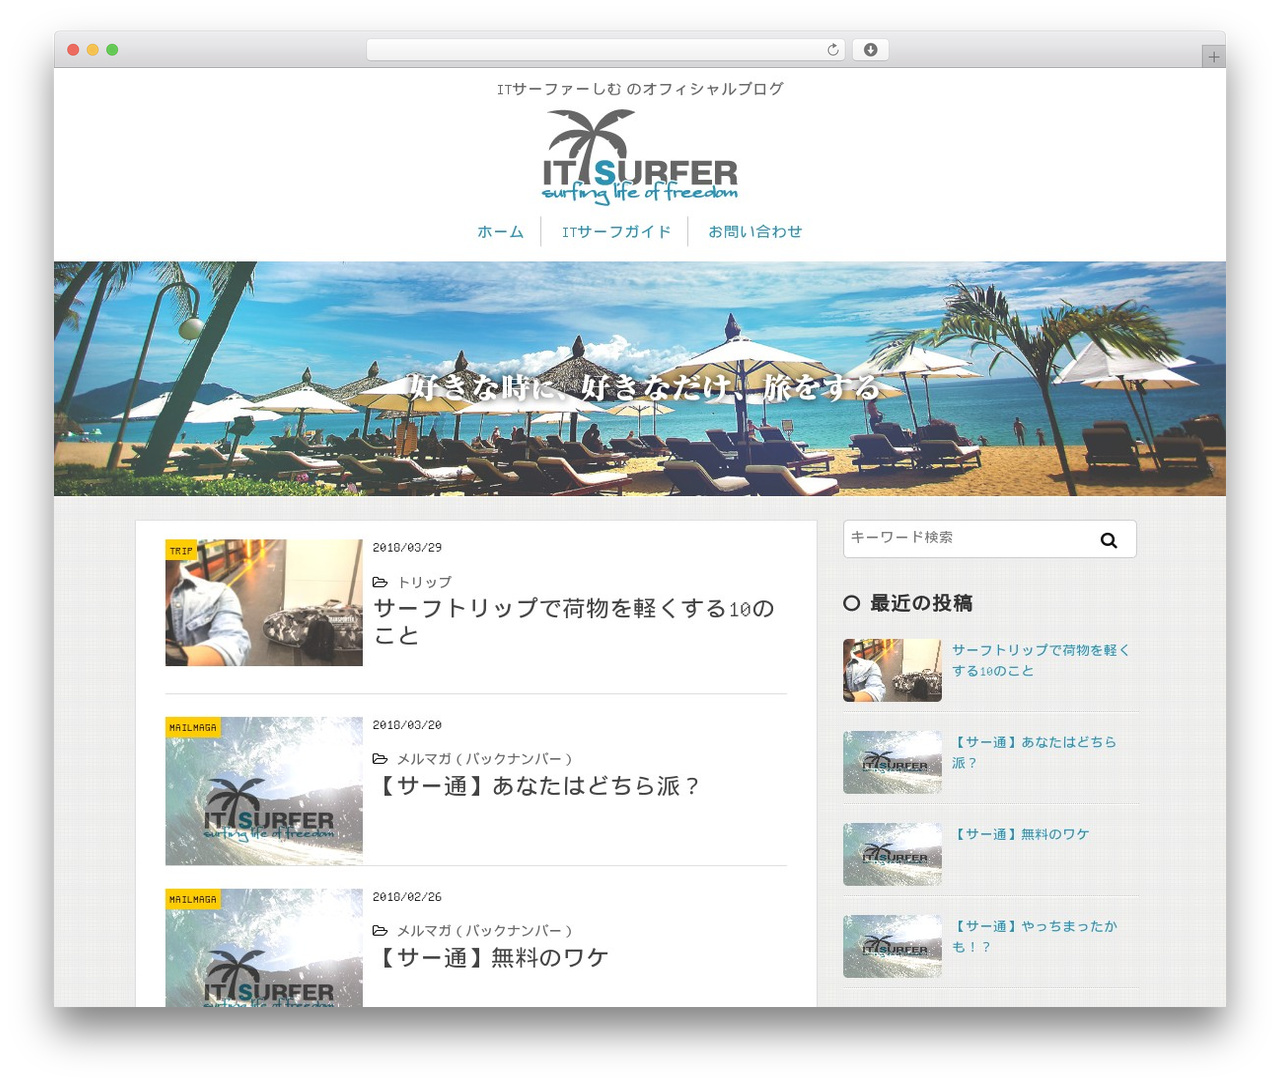Click MAILMAGA tag on 無料のワケ post

coord(193,899)
